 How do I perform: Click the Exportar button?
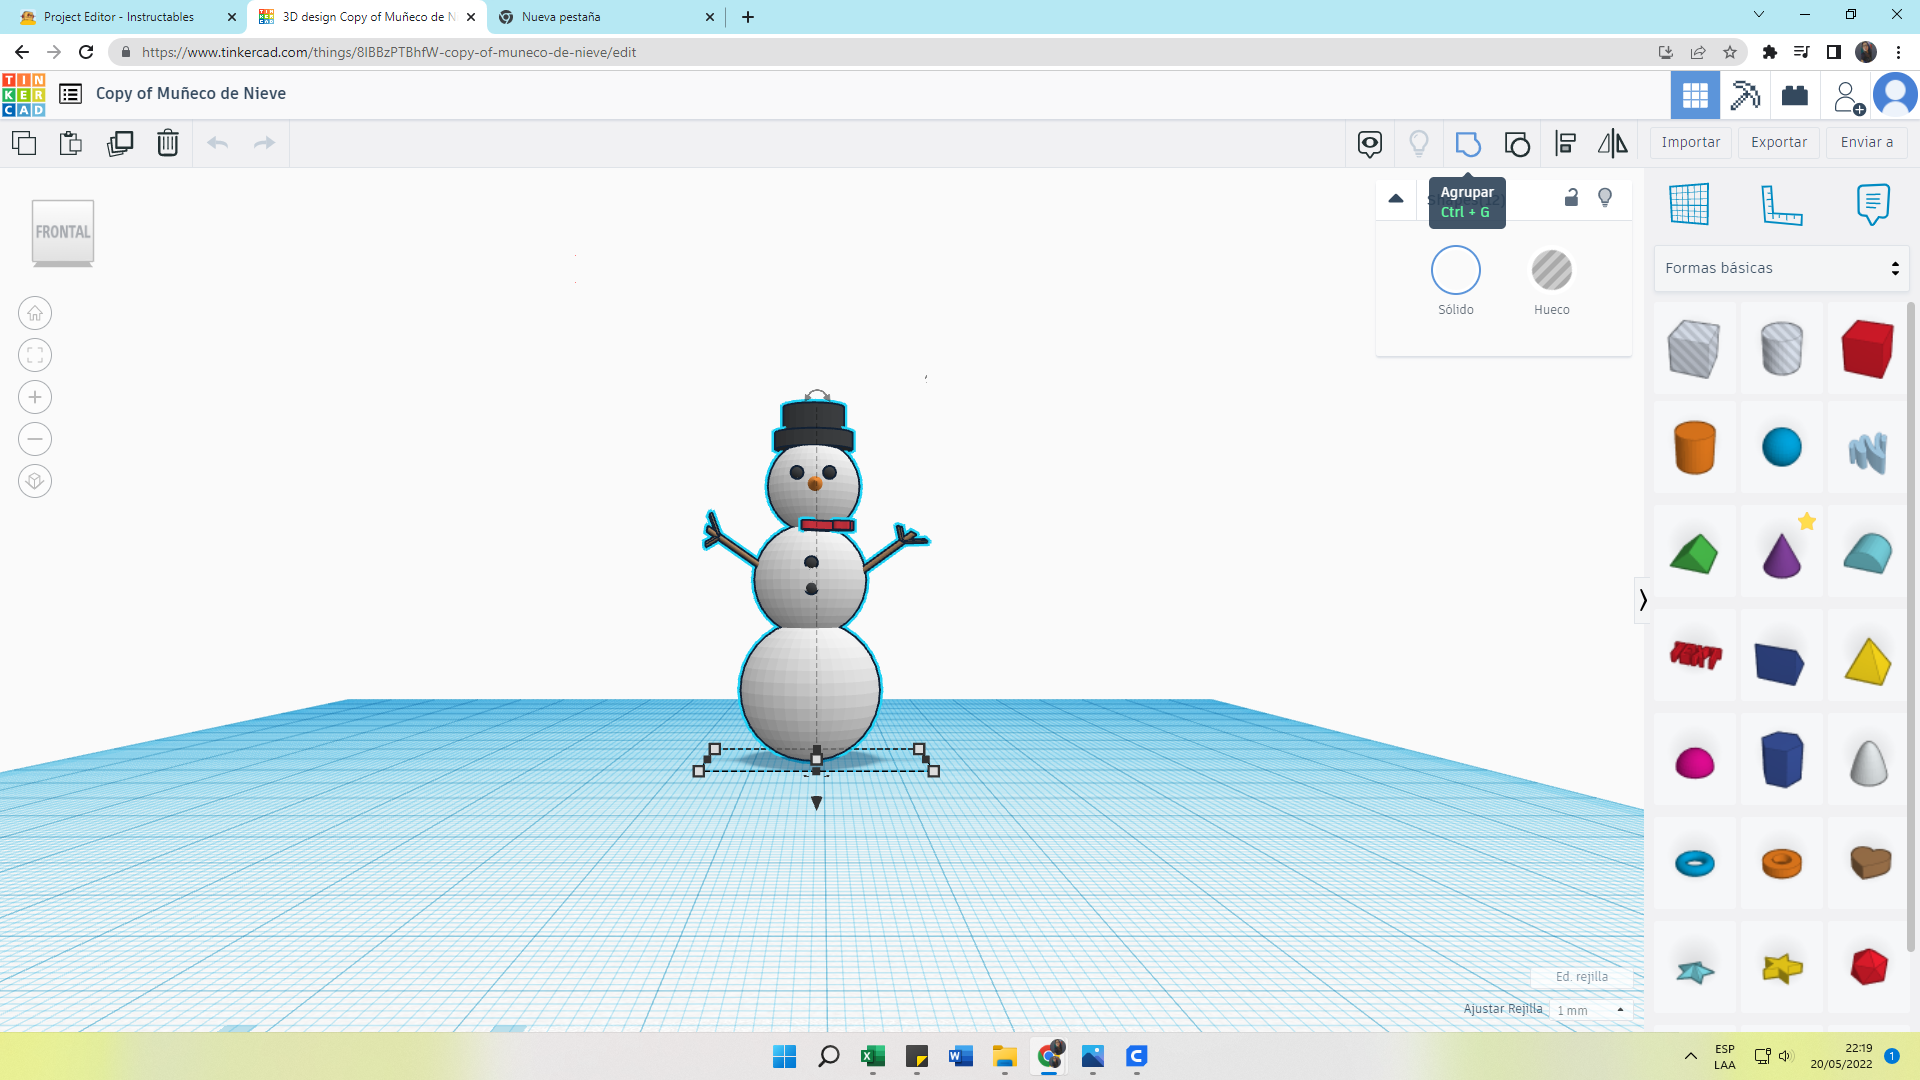pyautogui.click(x=1778, y=143)
